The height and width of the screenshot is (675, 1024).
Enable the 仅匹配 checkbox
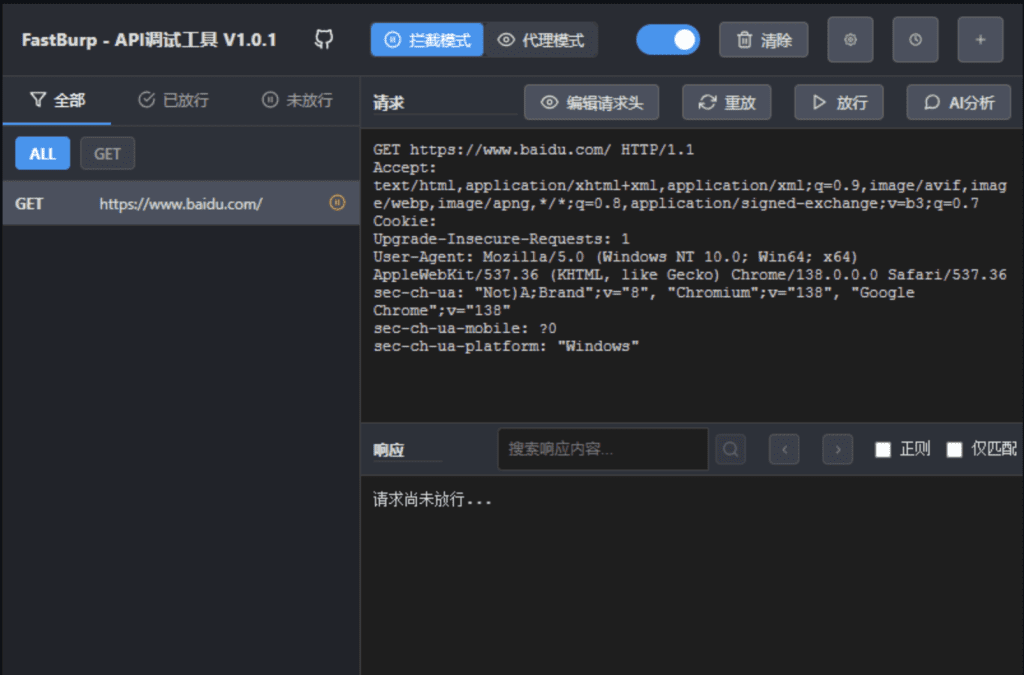pyautogui.click(x=954, y=449)
